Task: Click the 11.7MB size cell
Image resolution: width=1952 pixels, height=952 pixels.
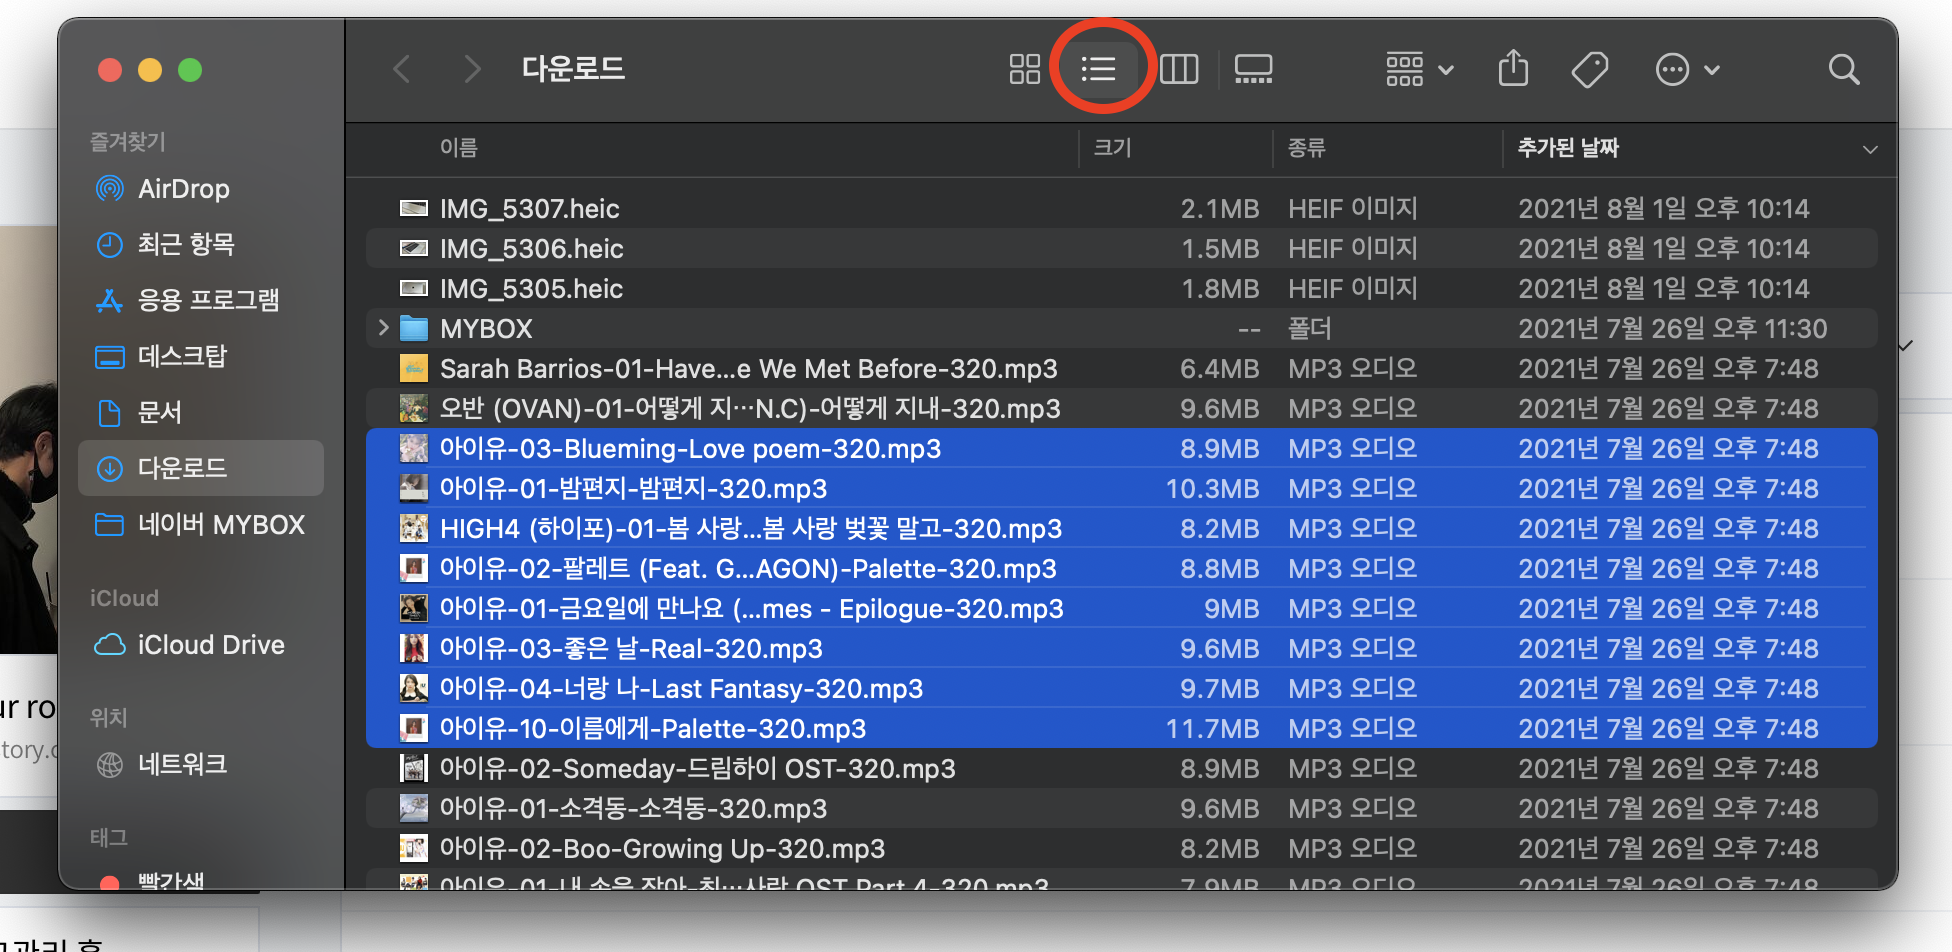Action: [x=1212, y=728]
